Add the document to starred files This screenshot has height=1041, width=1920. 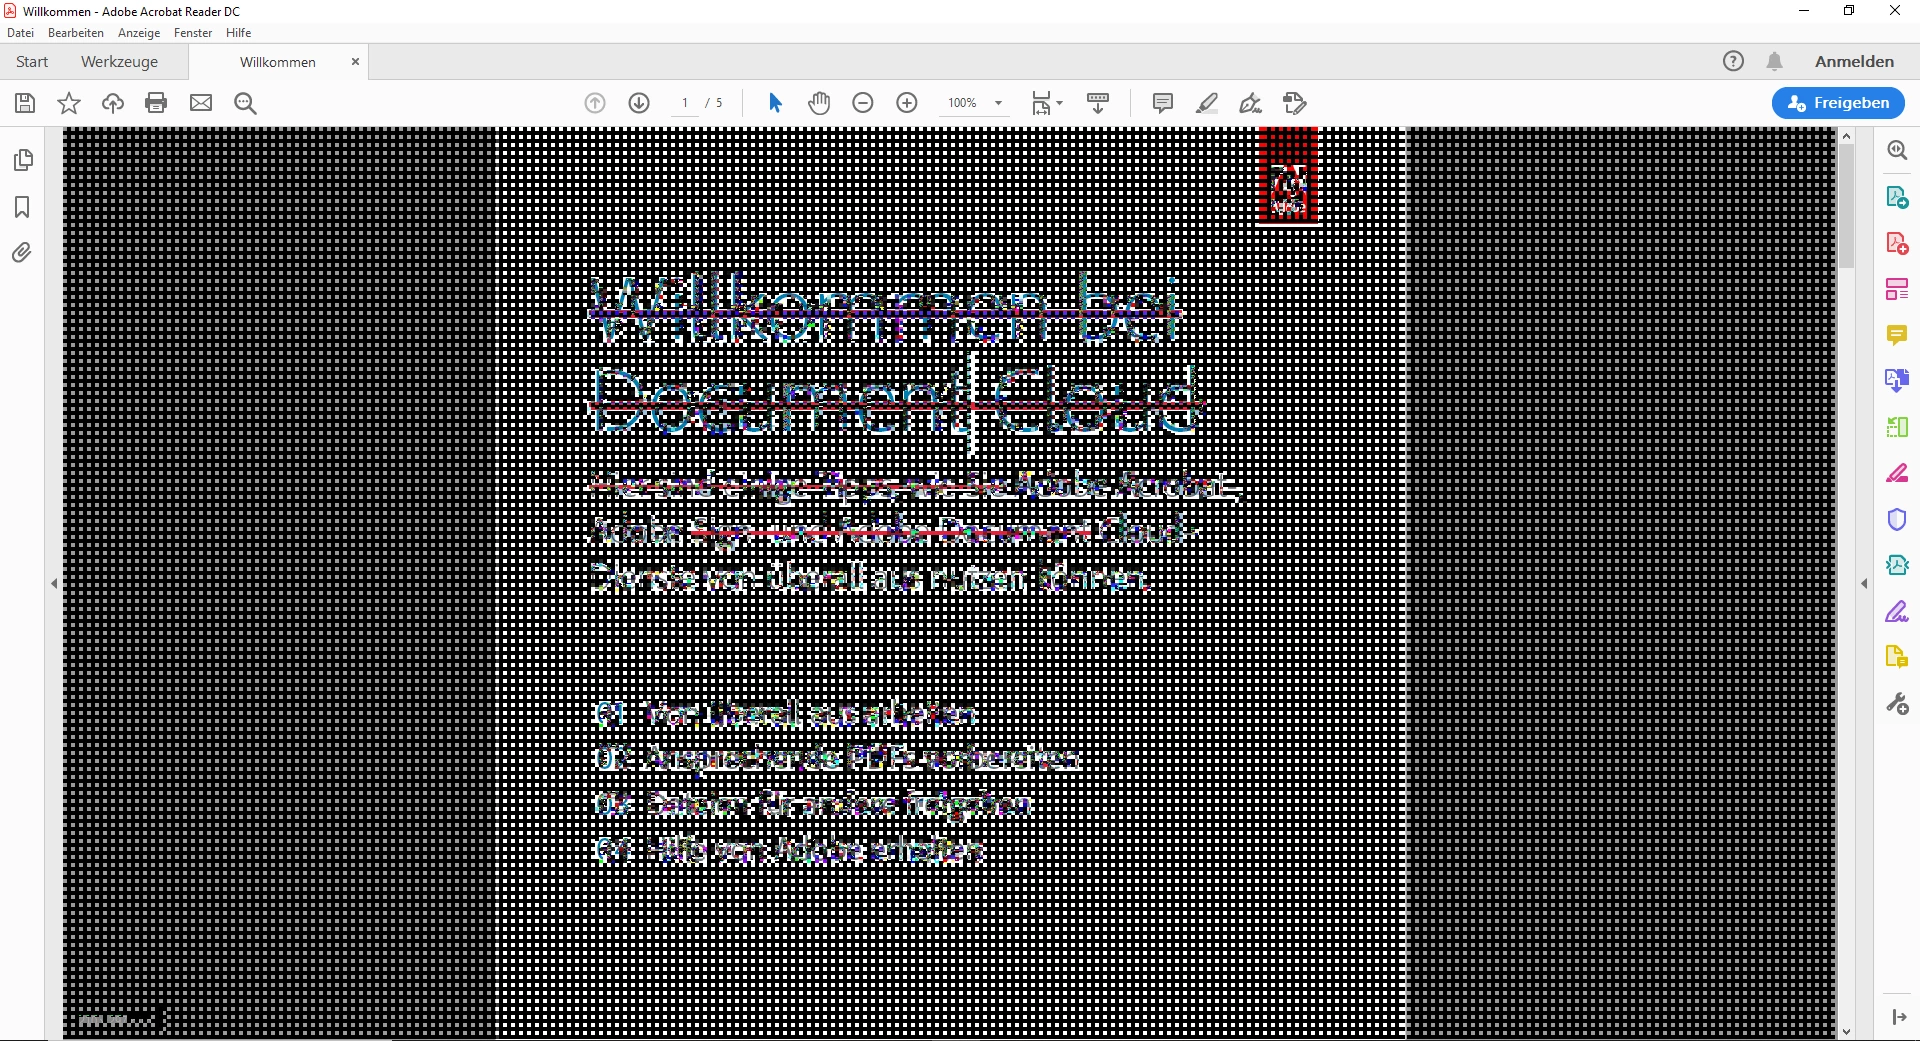pyautogui.click(x=69, y=103)
